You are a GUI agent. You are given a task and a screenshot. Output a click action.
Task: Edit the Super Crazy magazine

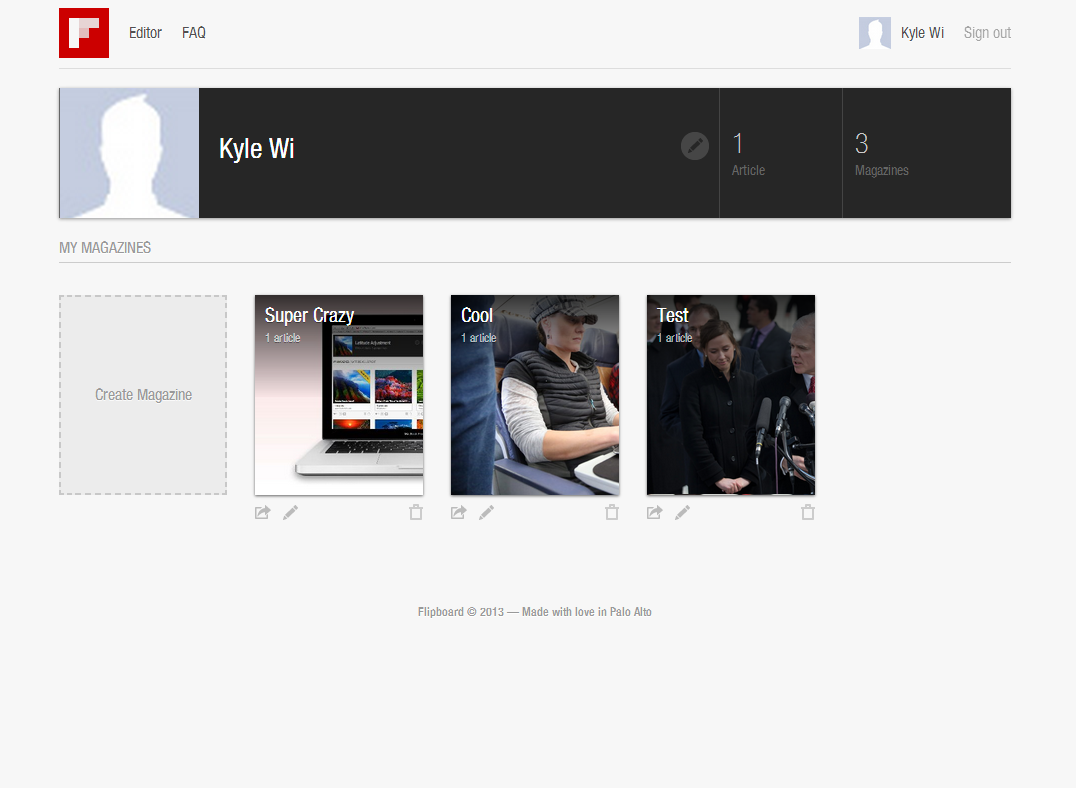[290, 512]
